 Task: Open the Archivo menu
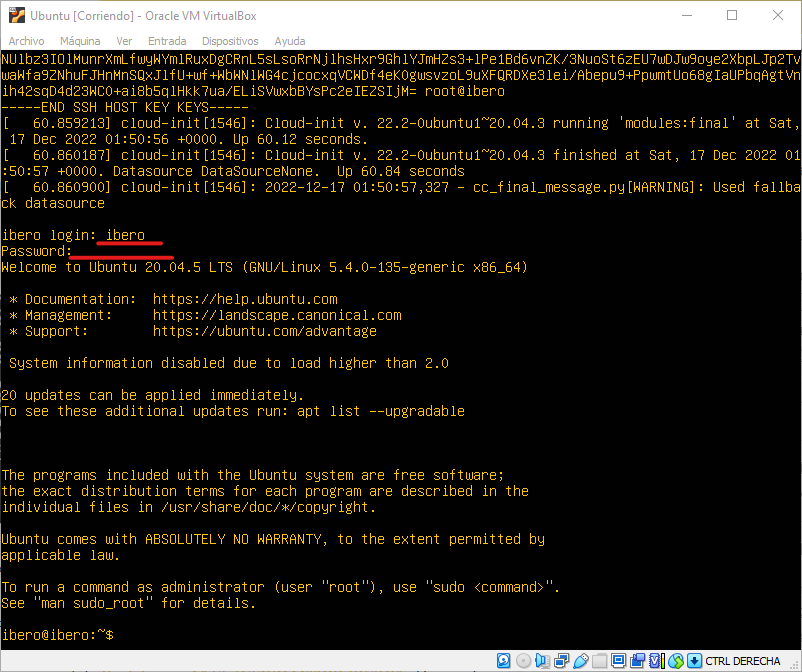point(26,41)
